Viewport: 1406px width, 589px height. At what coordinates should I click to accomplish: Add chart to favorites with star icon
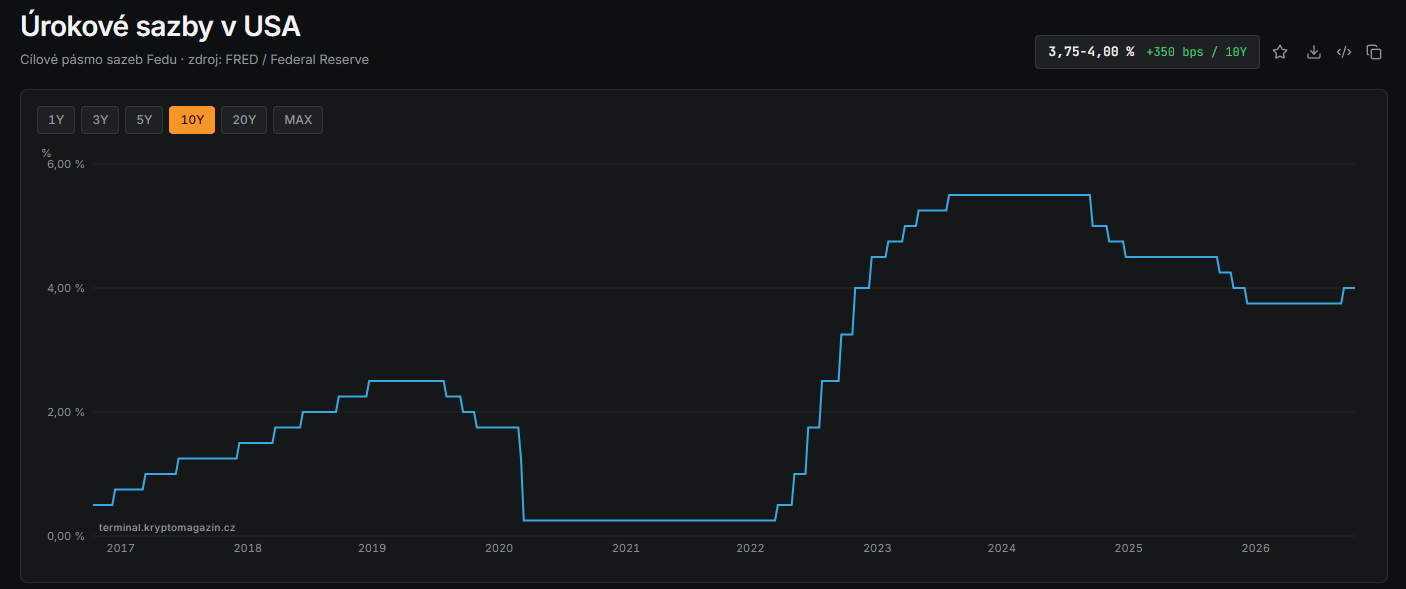click(x=1280, y=52)
